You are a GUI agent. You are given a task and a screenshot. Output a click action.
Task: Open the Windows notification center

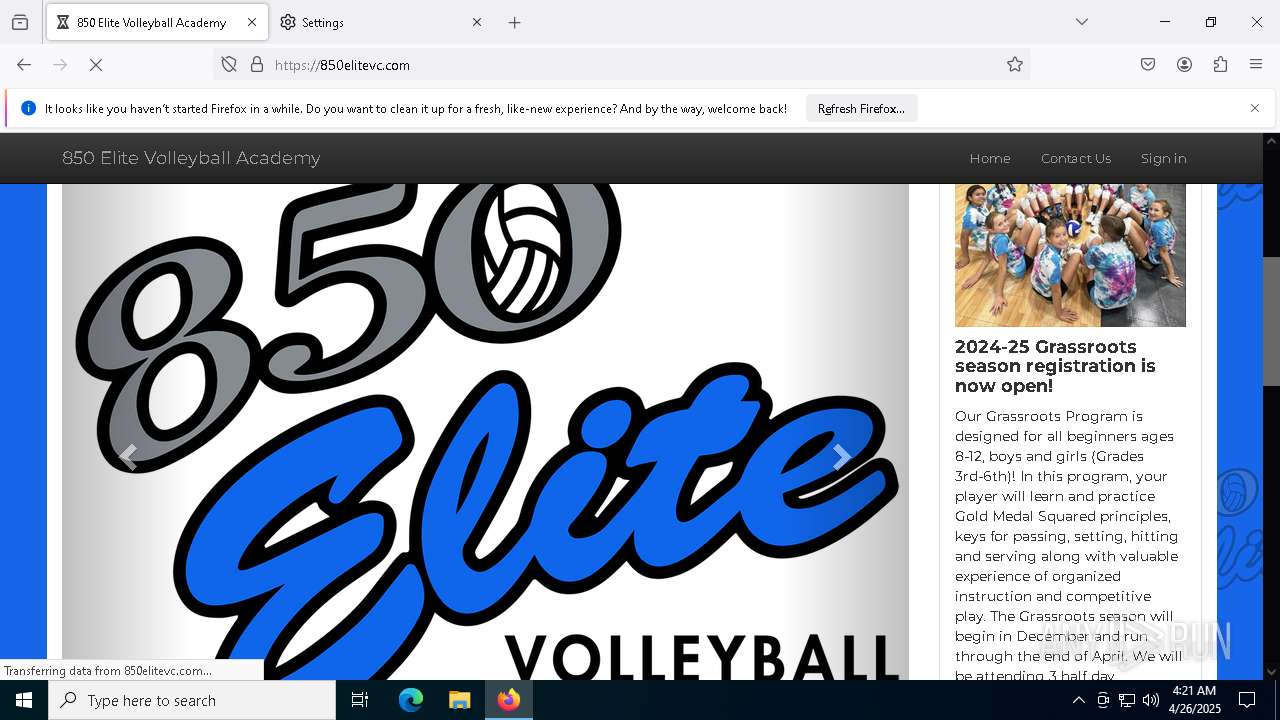tap(1247, 700)
